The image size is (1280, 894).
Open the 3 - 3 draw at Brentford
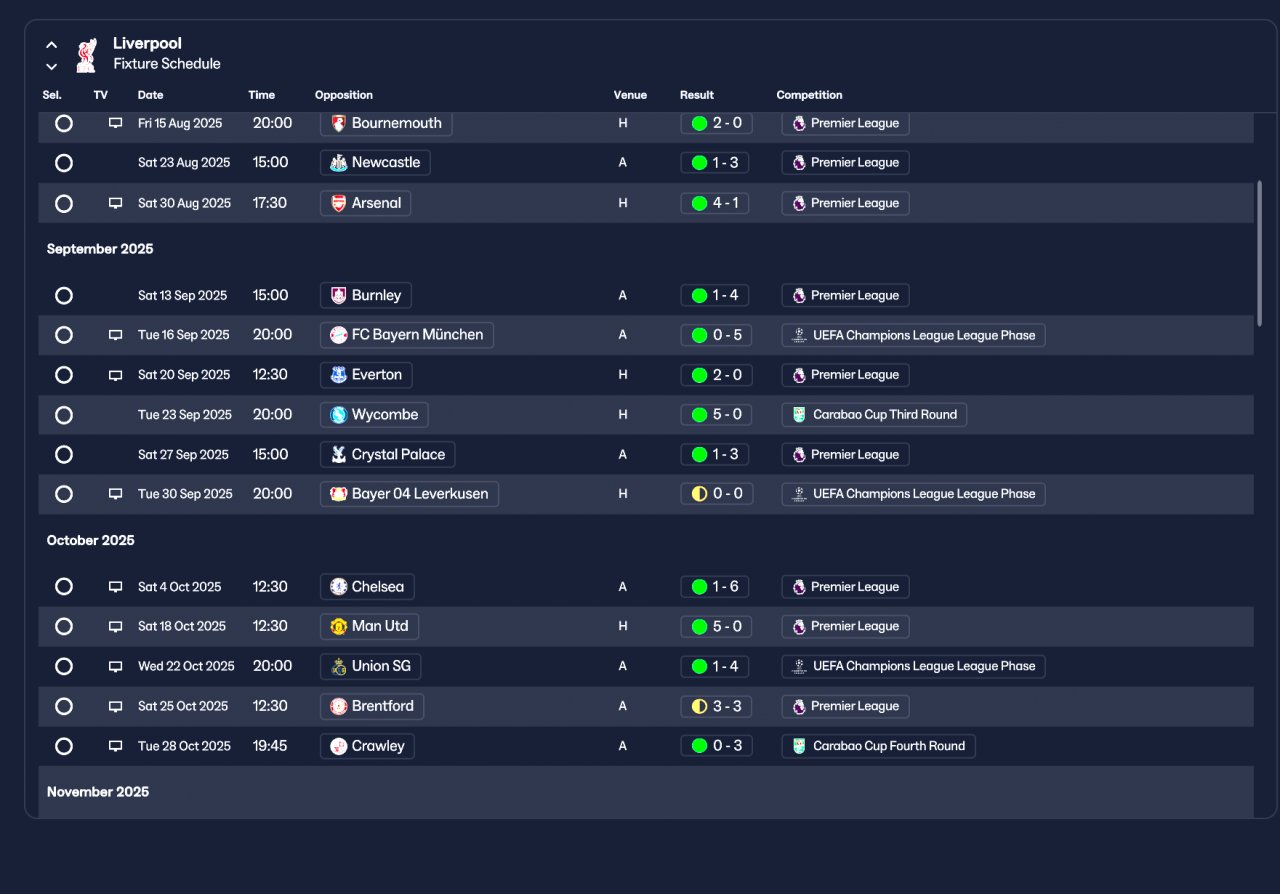click(716, 706)
